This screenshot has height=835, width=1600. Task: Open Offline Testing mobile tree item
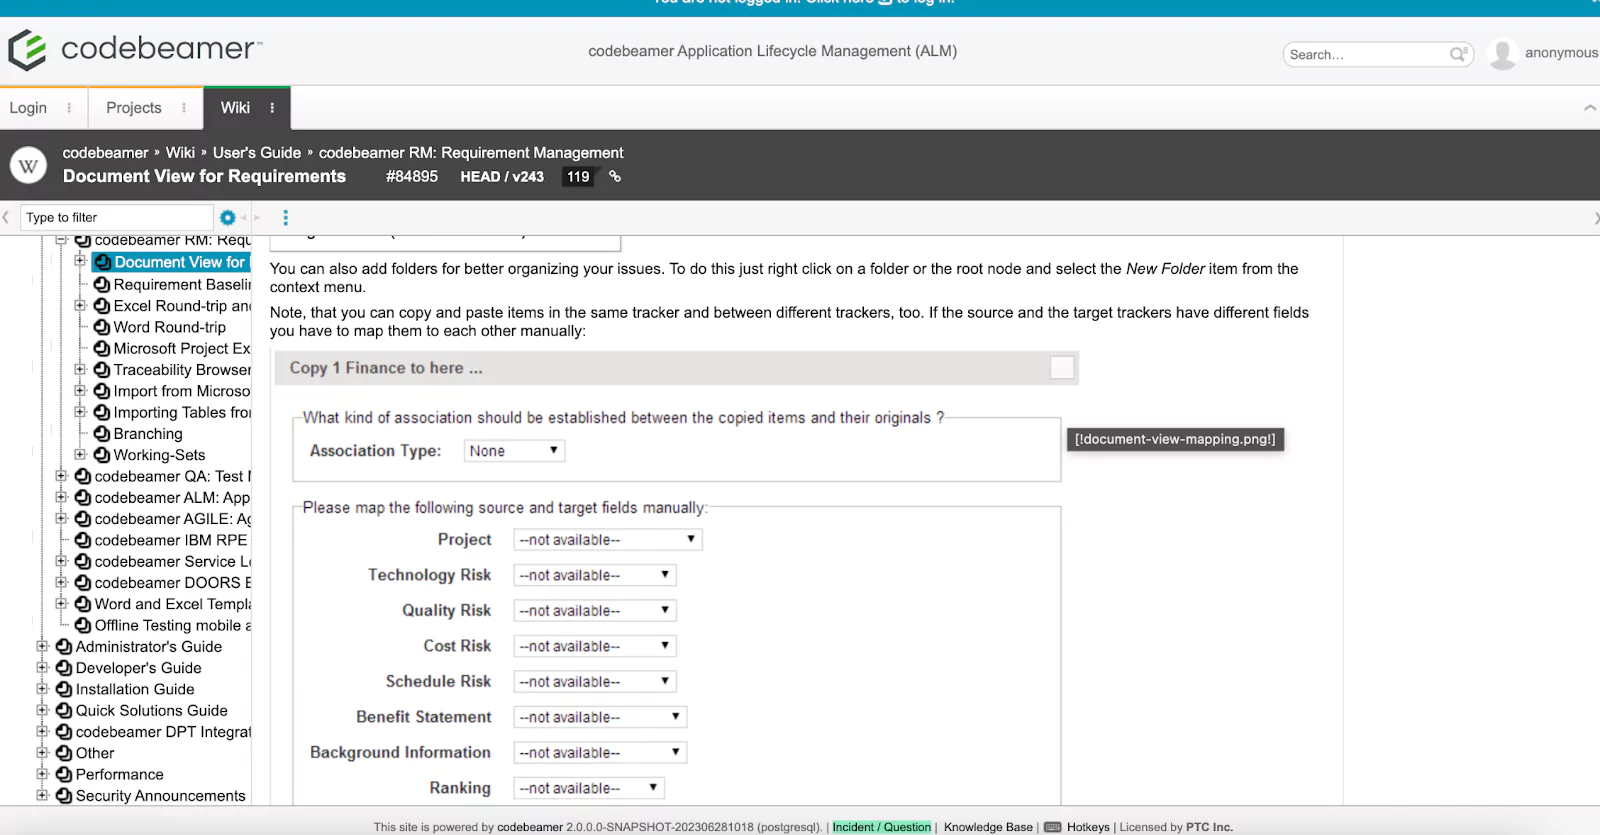pyautogui.click(x=172, y=625)
